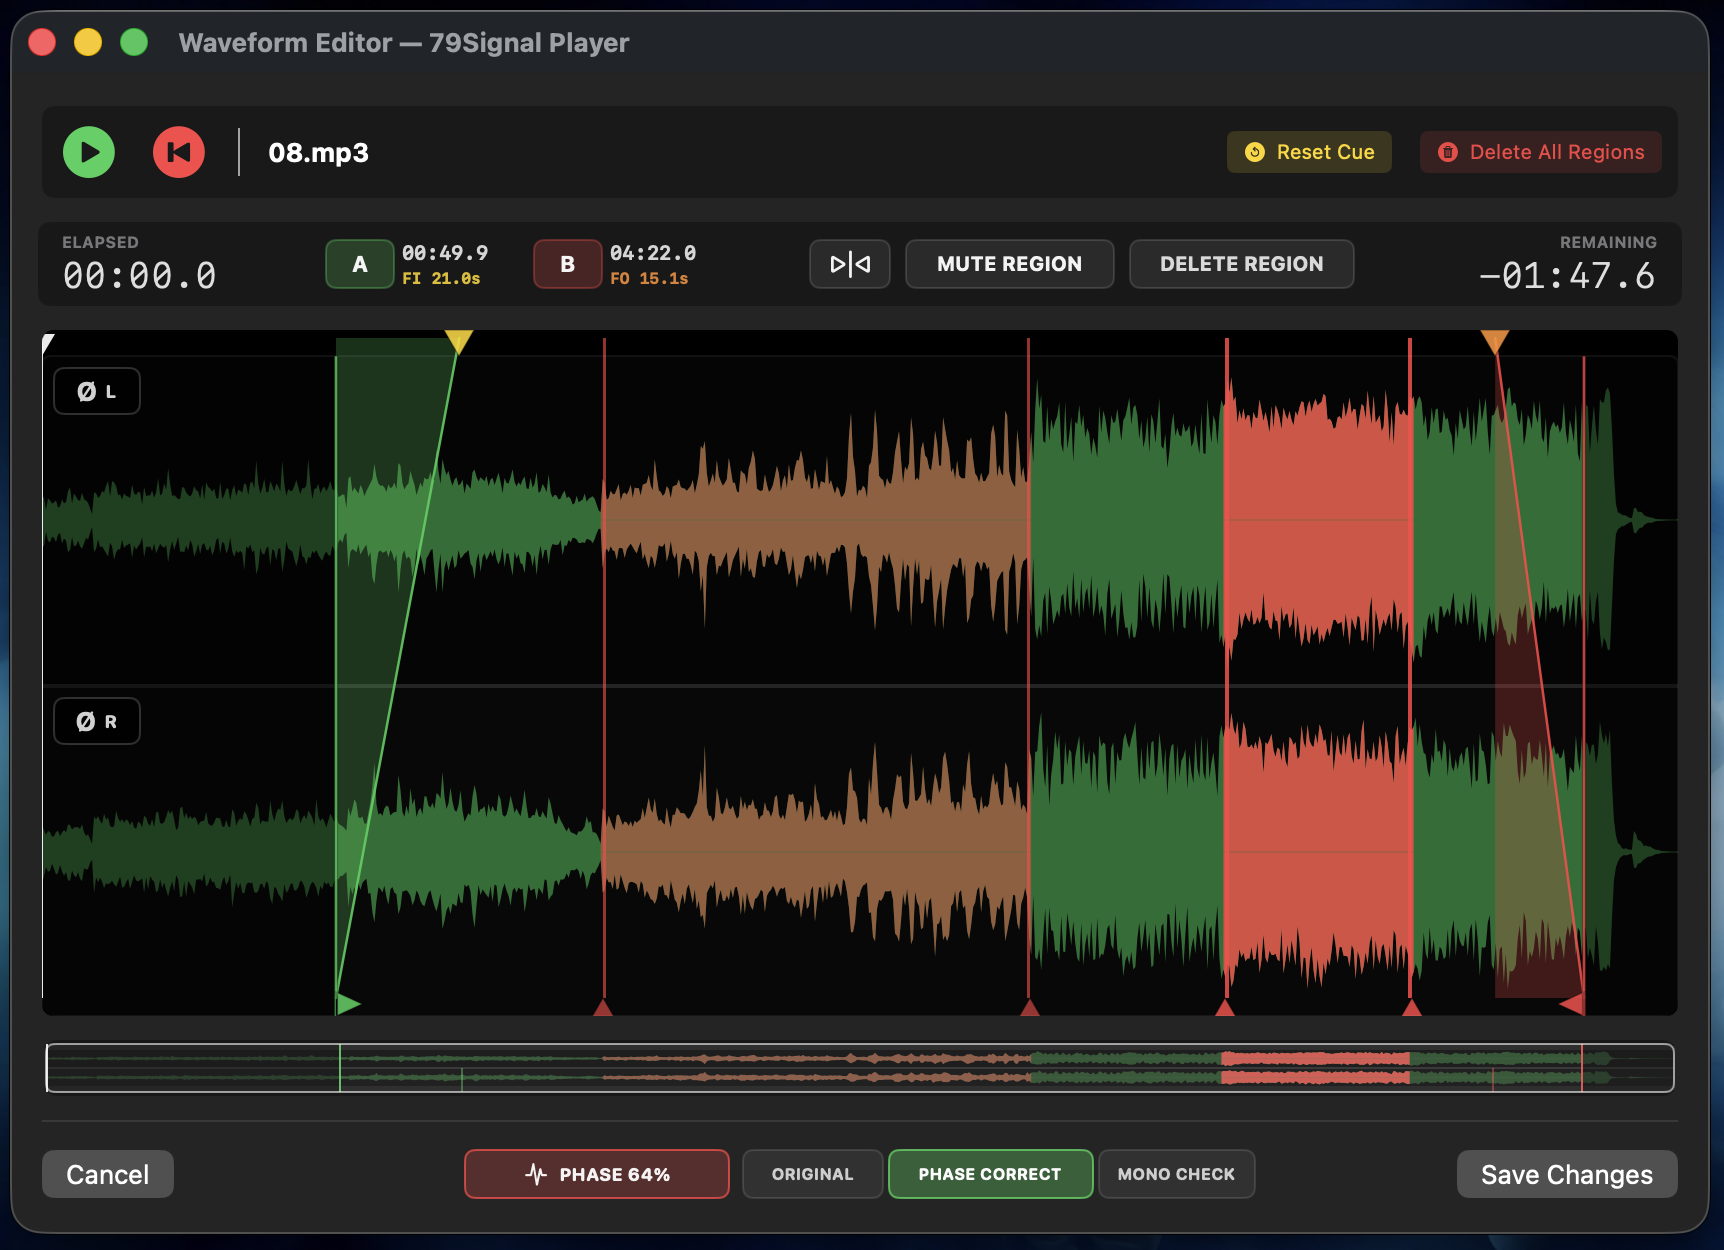
Task: Click the overview waveform minimap
Action: (860, 1068)
